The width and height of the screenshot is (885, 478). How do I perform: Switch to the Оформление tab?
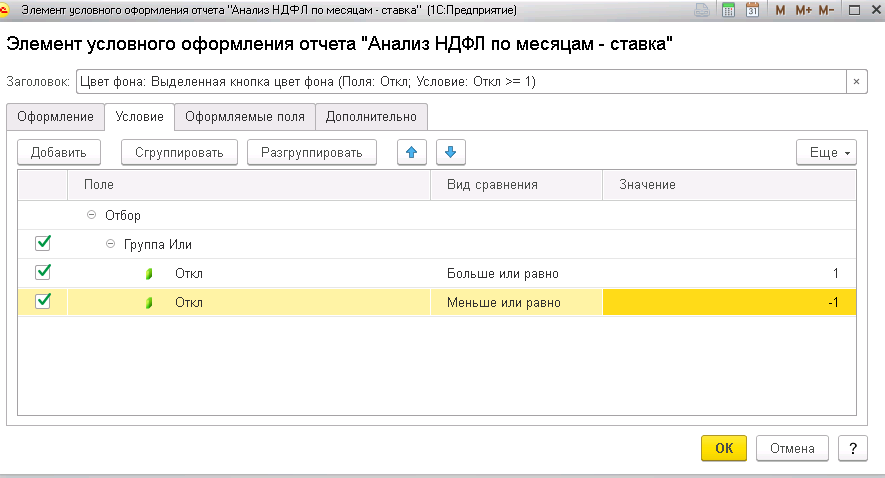pyautogui.click(x=55, y=117)
